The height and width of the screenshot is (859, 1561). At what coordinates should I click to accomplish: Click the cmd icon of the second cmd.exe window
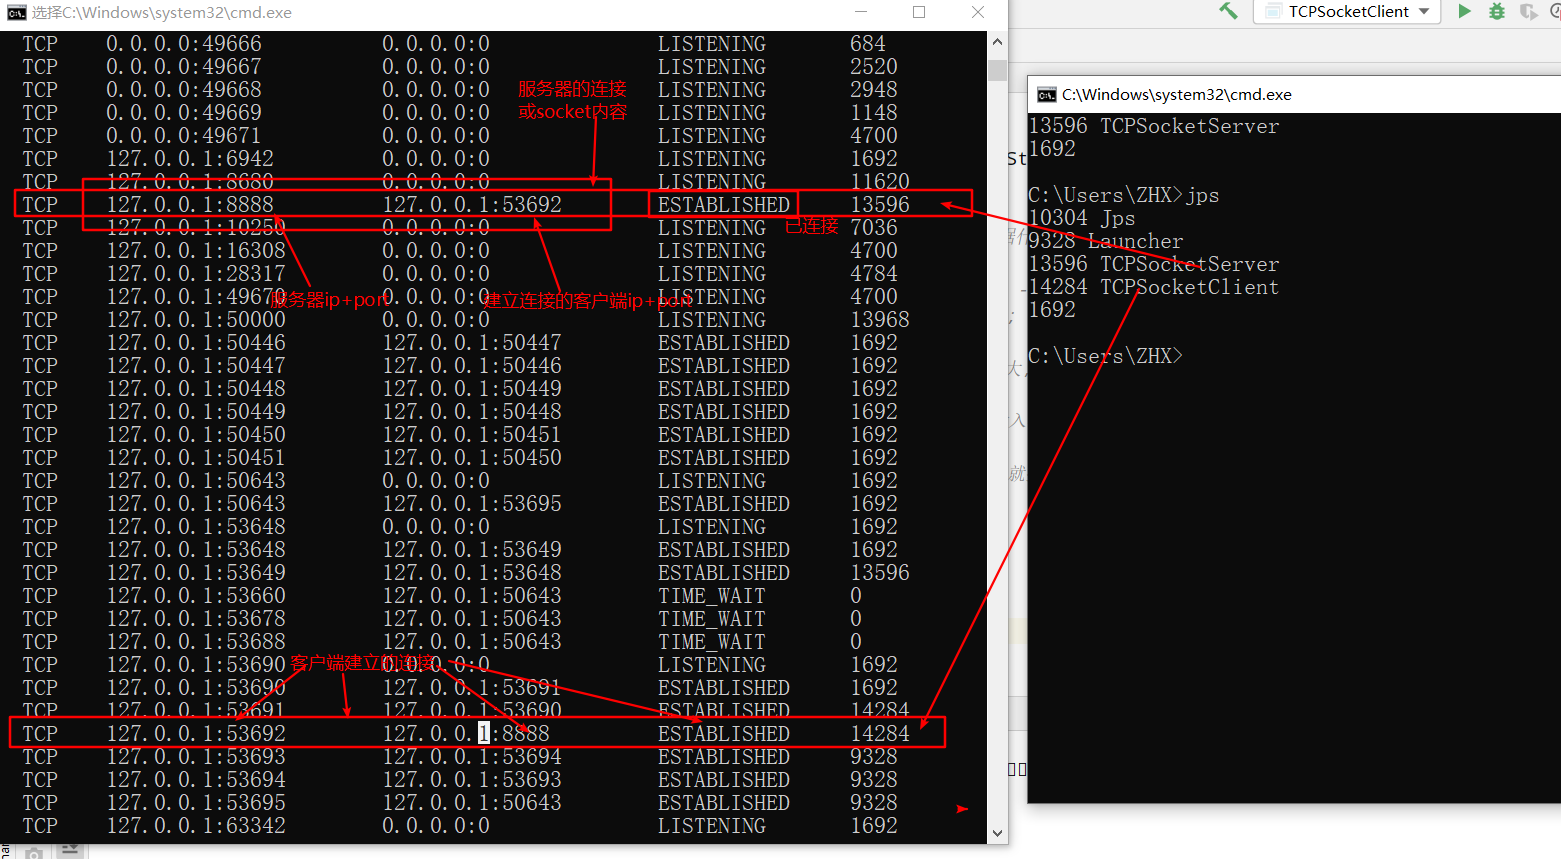tap(1046, 95)
